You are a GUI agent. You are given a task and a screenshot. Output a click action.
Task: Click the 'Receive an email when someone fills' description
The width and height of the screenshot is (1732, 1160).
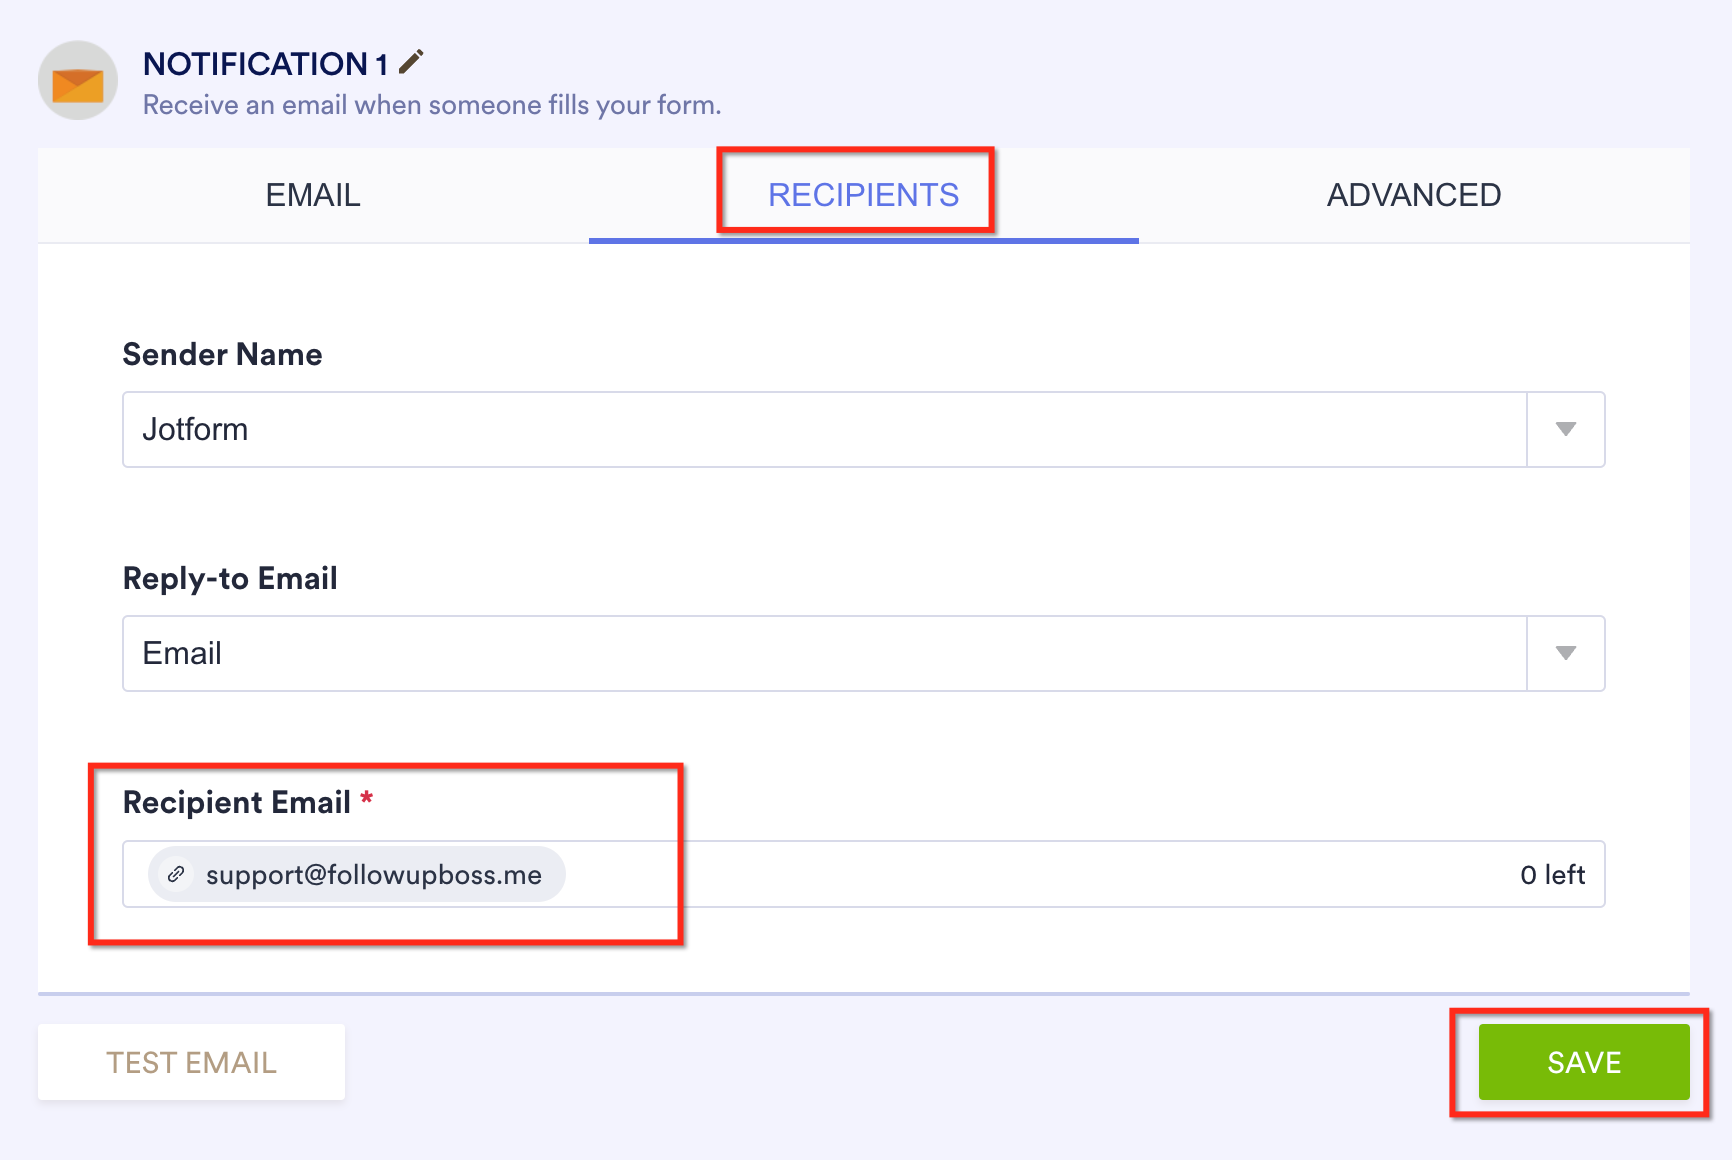tap(432, 105)
